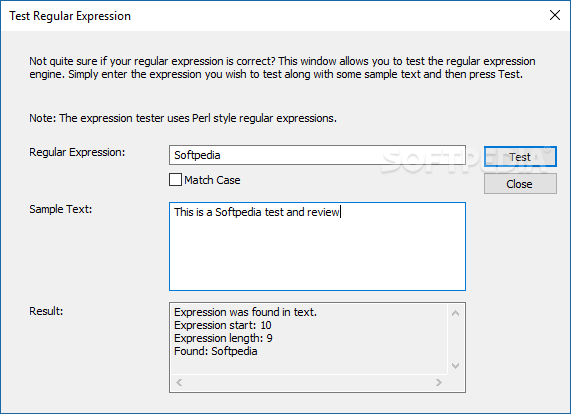
Task: Place cursor on 'Softpedia' in the sample text
Action: [238, 212]
